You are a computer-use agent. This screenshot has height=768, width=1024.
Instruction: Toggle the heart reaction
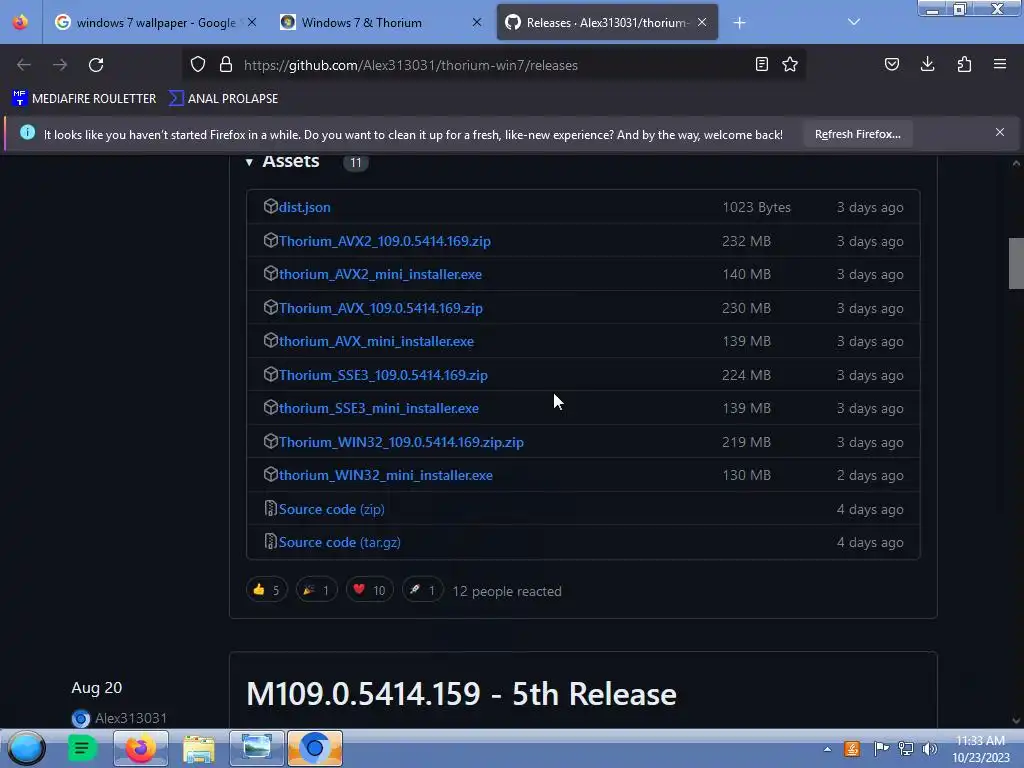coord(370,590)
